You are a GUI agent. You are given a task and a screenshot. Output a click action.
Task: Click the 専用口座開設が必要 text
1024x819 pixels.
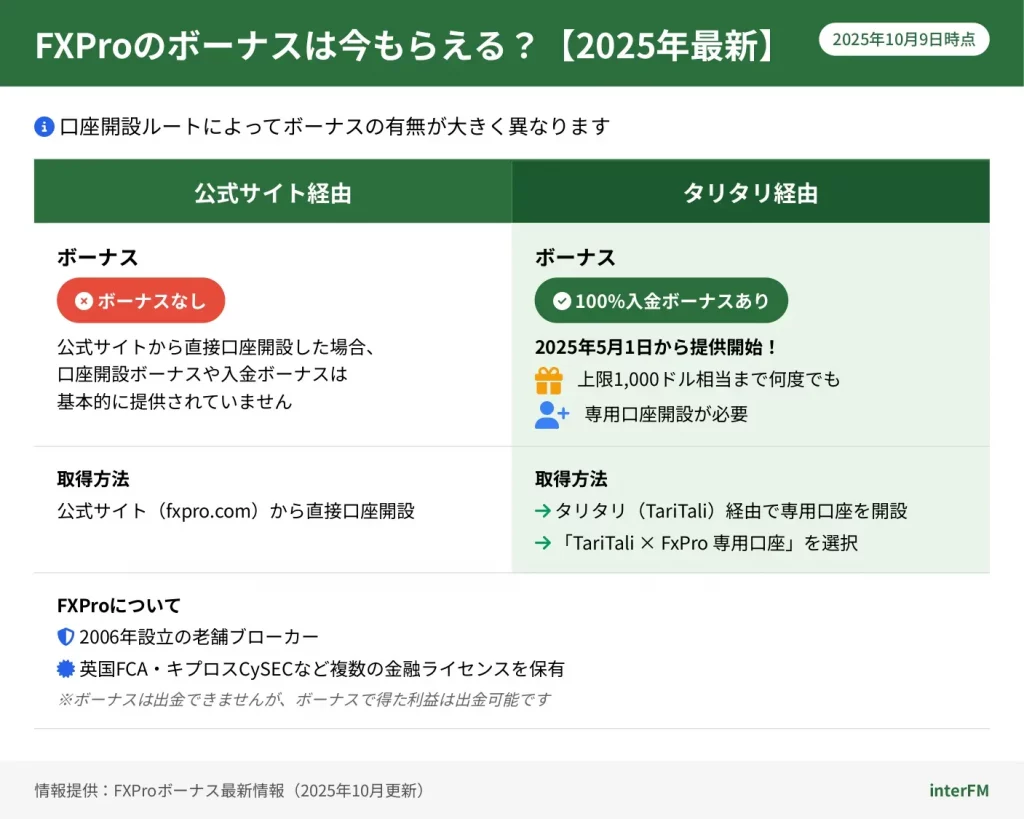coord(666,414)
